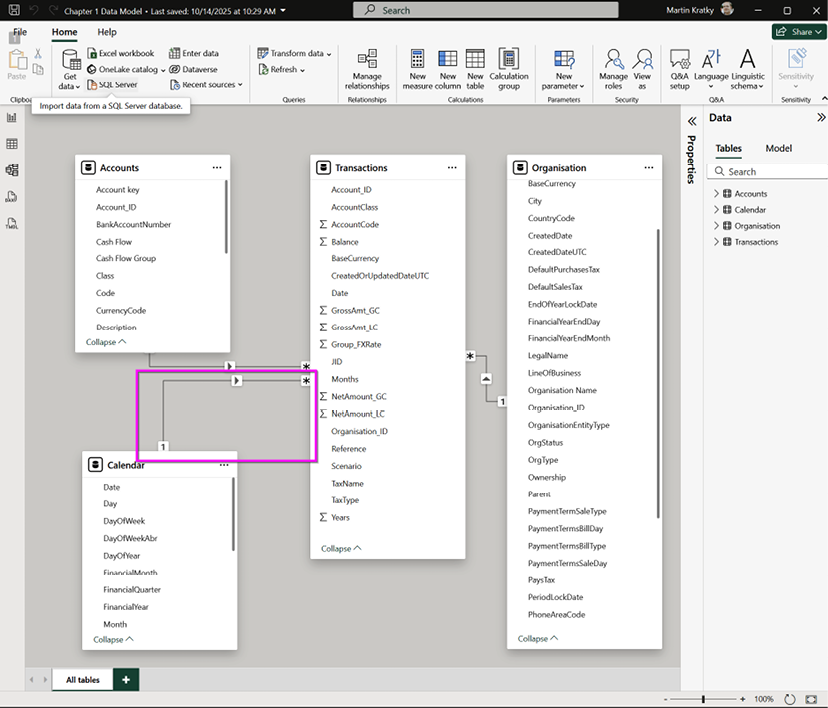
Task: Click the zoom slider in status bar
Action: tap(704, 699)
